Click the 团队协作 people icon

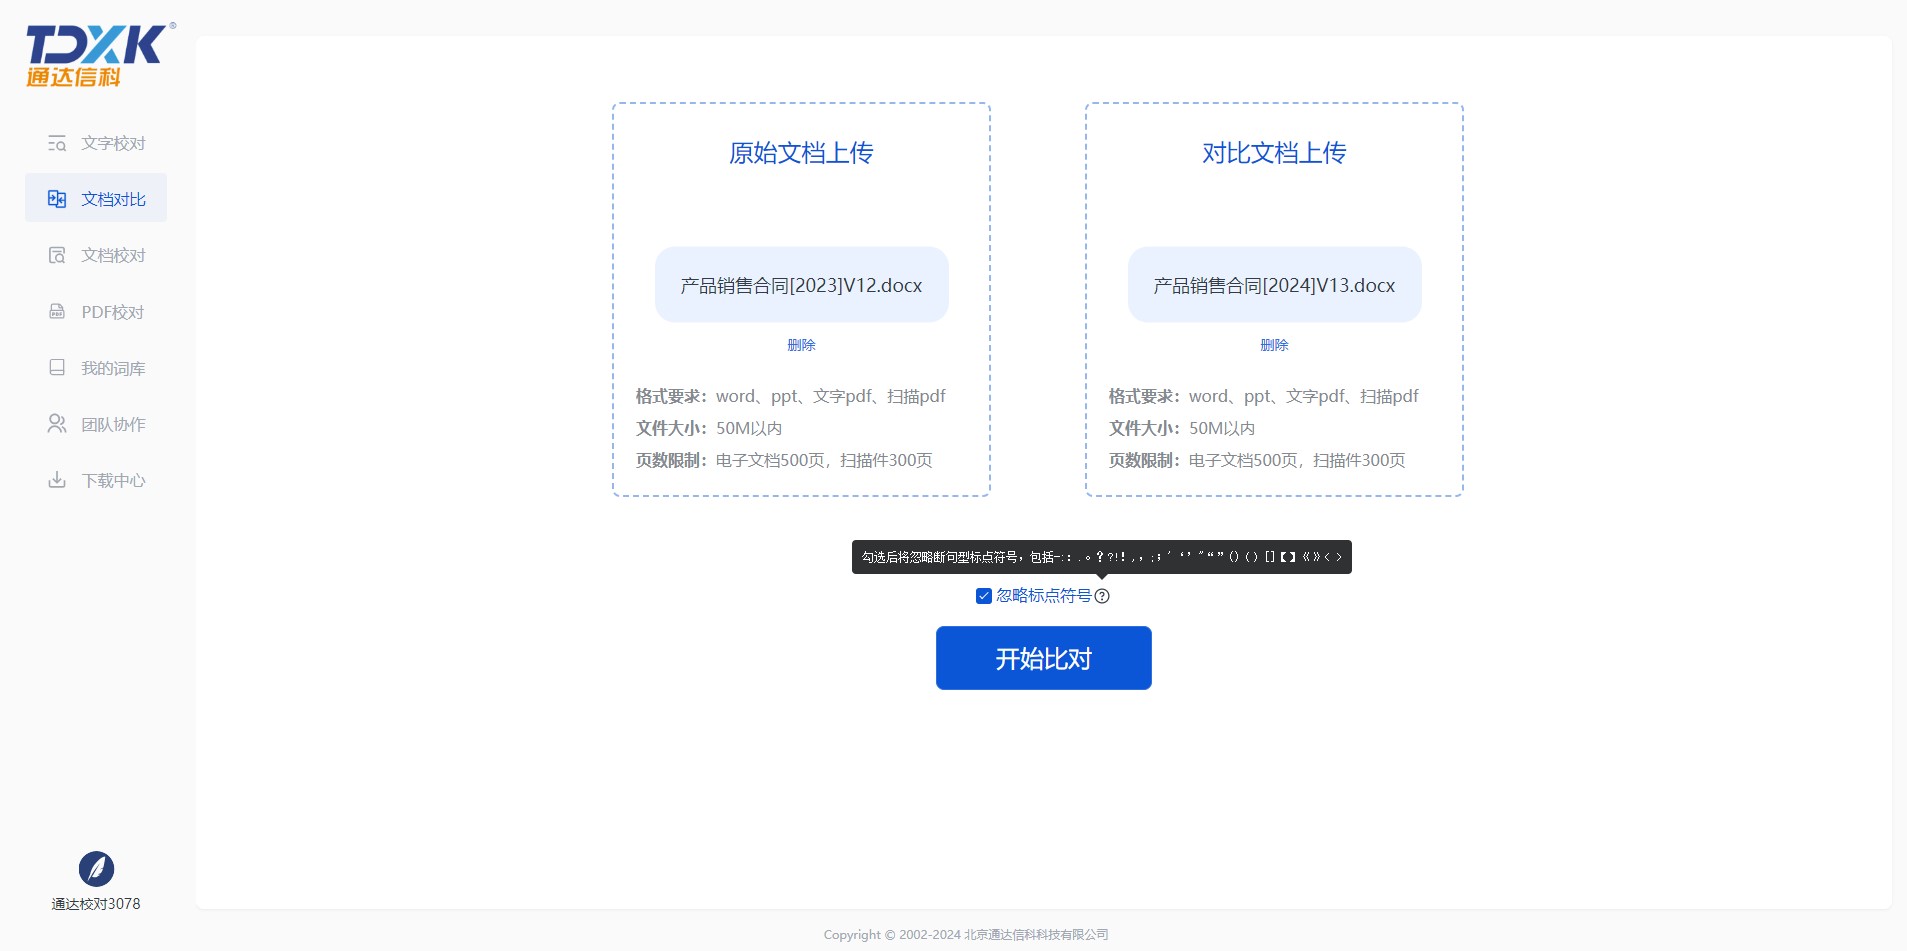click(57, 424)
